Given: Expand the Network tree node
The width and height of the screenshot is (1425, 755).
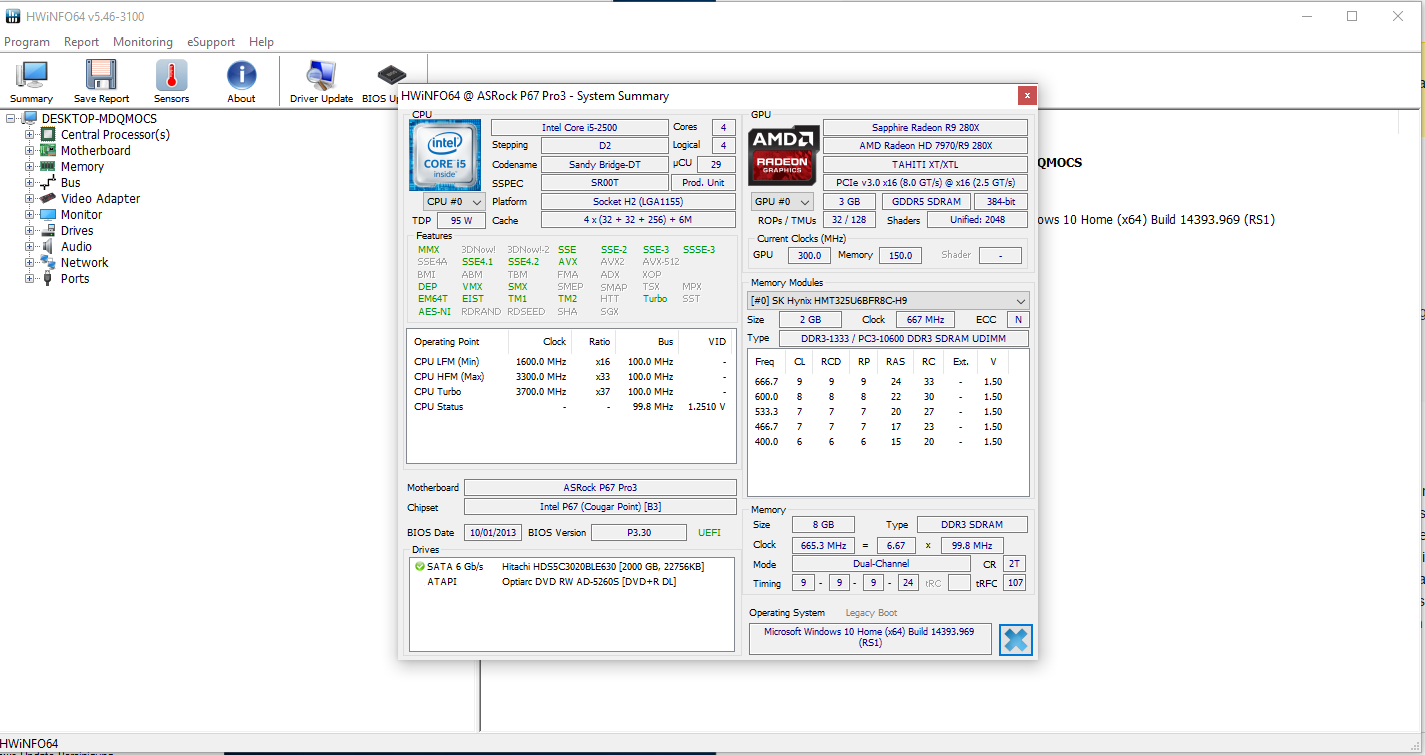Looking at the screenshot, I should pyautogui.click(x=30, y=262).
